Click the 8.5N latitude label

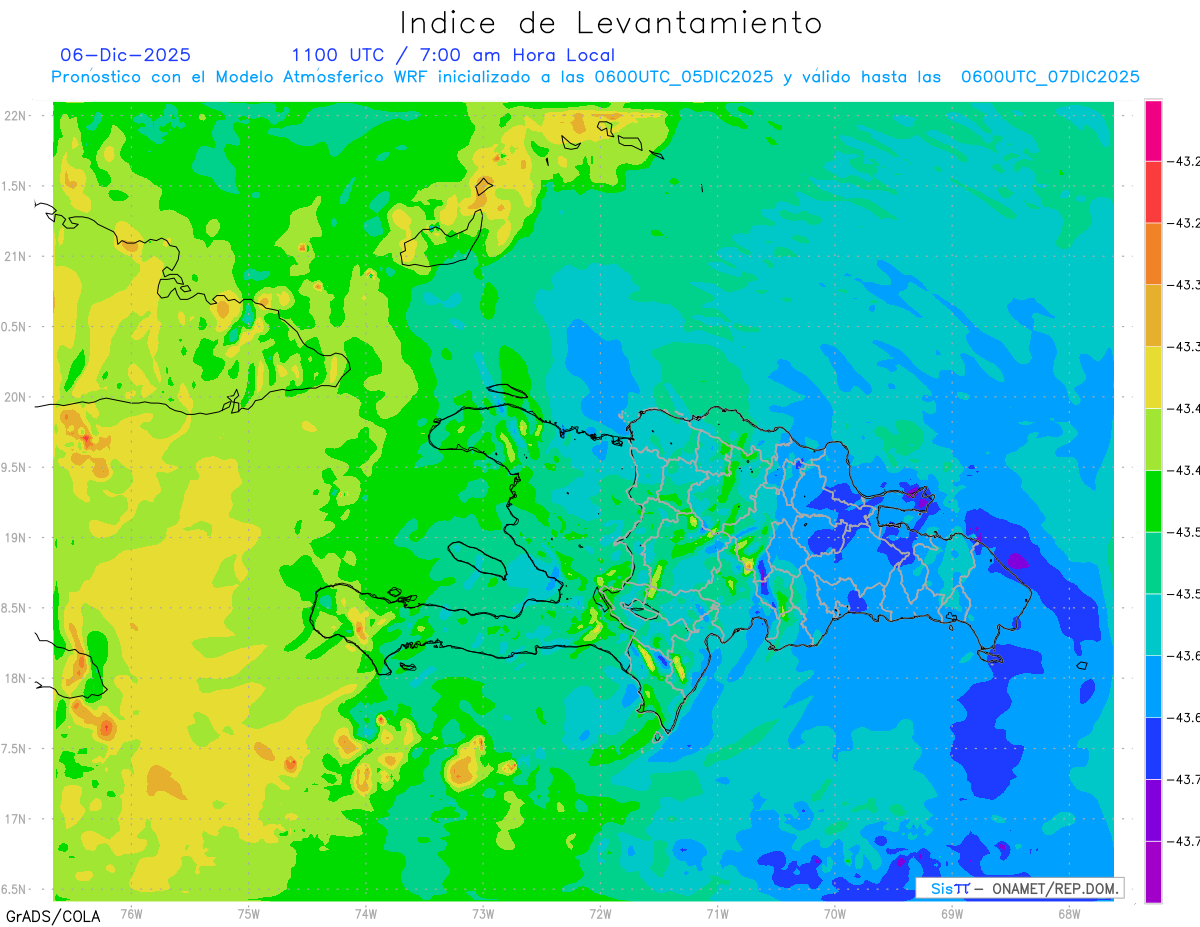[x=15, y=608]
